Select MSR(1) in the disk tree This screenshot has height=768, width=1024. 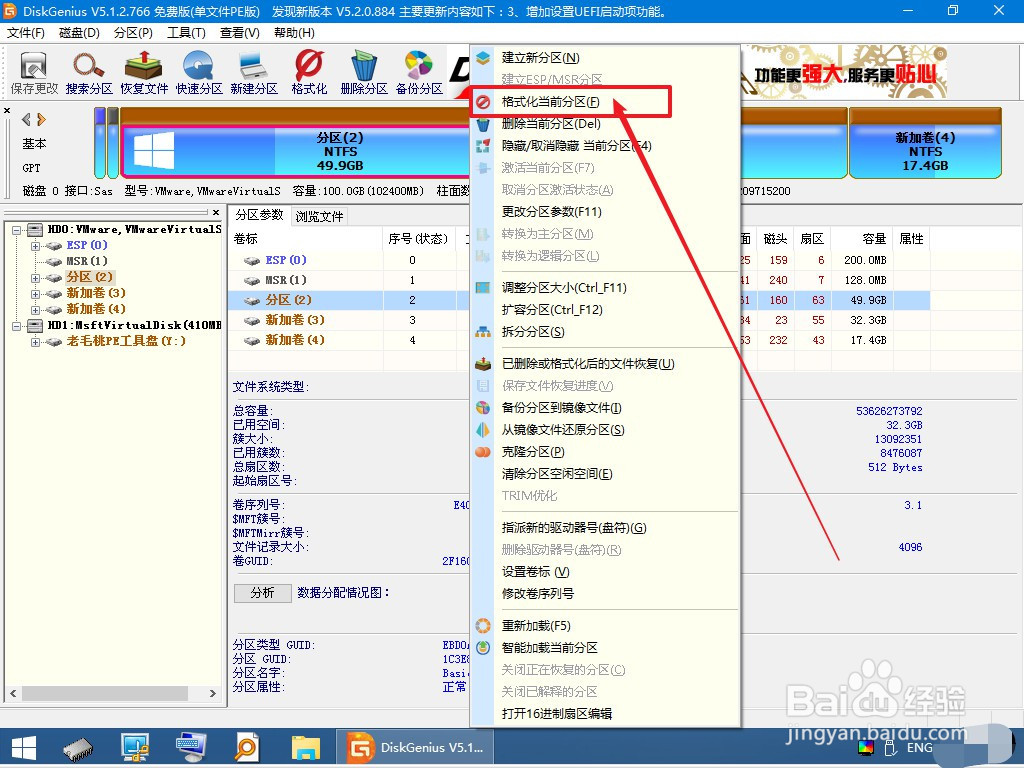(x=87, y=261)
